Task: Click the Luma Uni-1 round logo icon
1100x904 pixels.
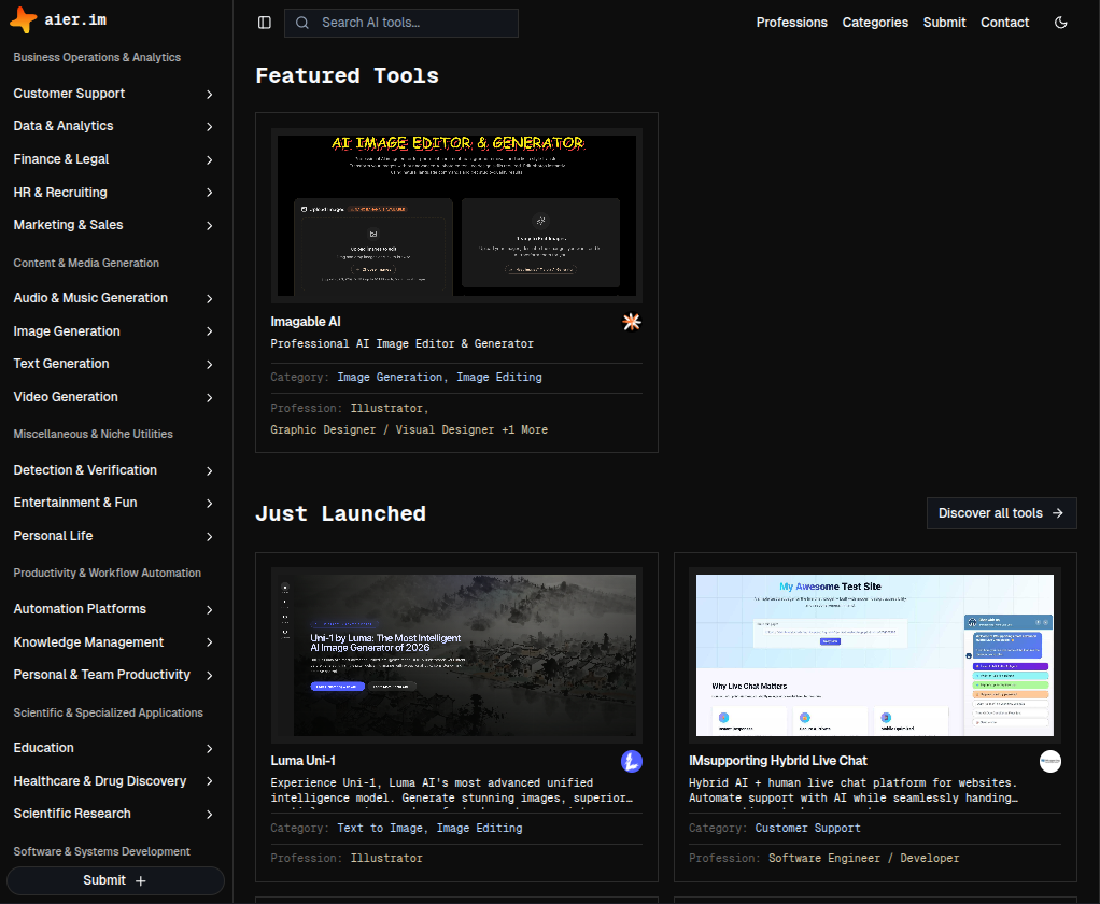Action: (x=631, y=761)
